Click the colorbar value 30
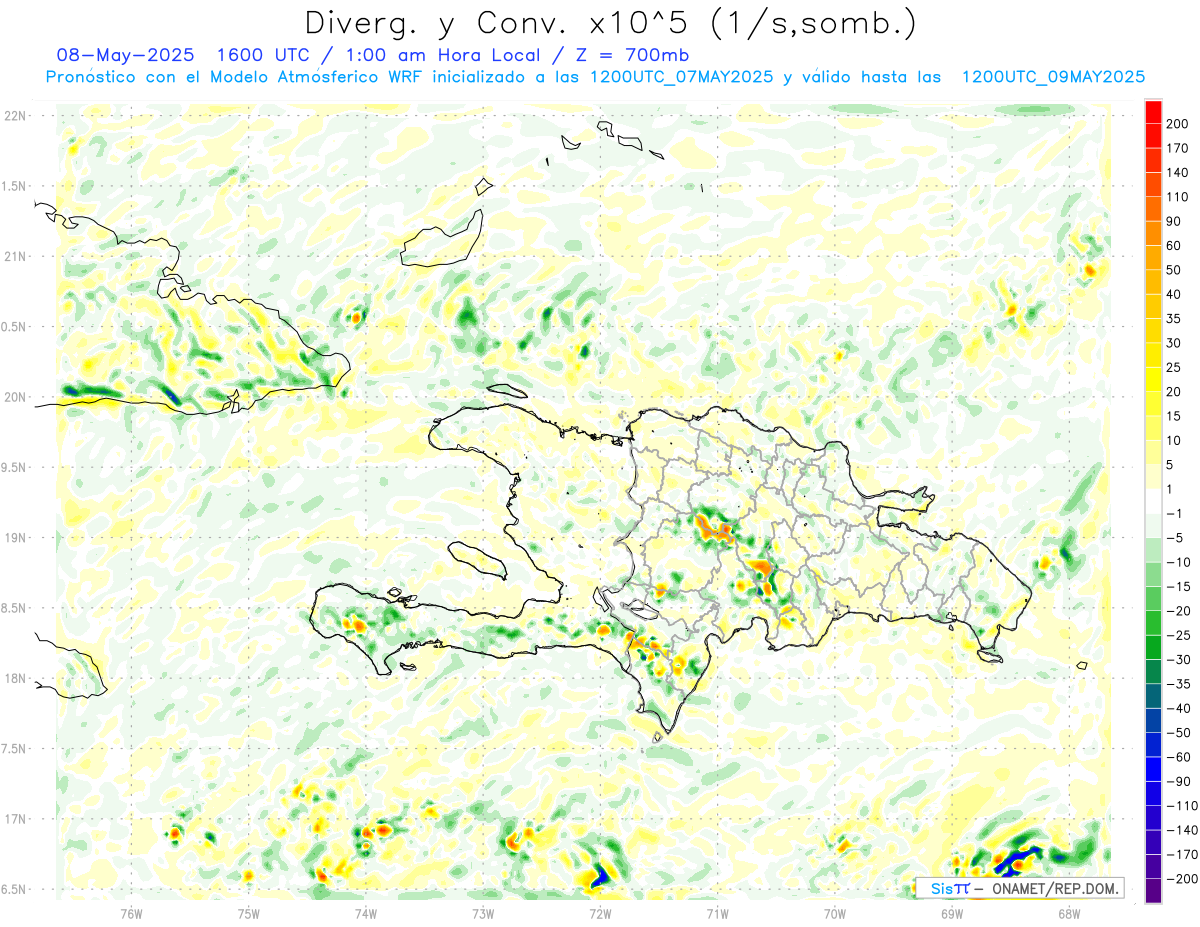Viewport: 1200px width, 927px height. click(x=1174, y=344)
